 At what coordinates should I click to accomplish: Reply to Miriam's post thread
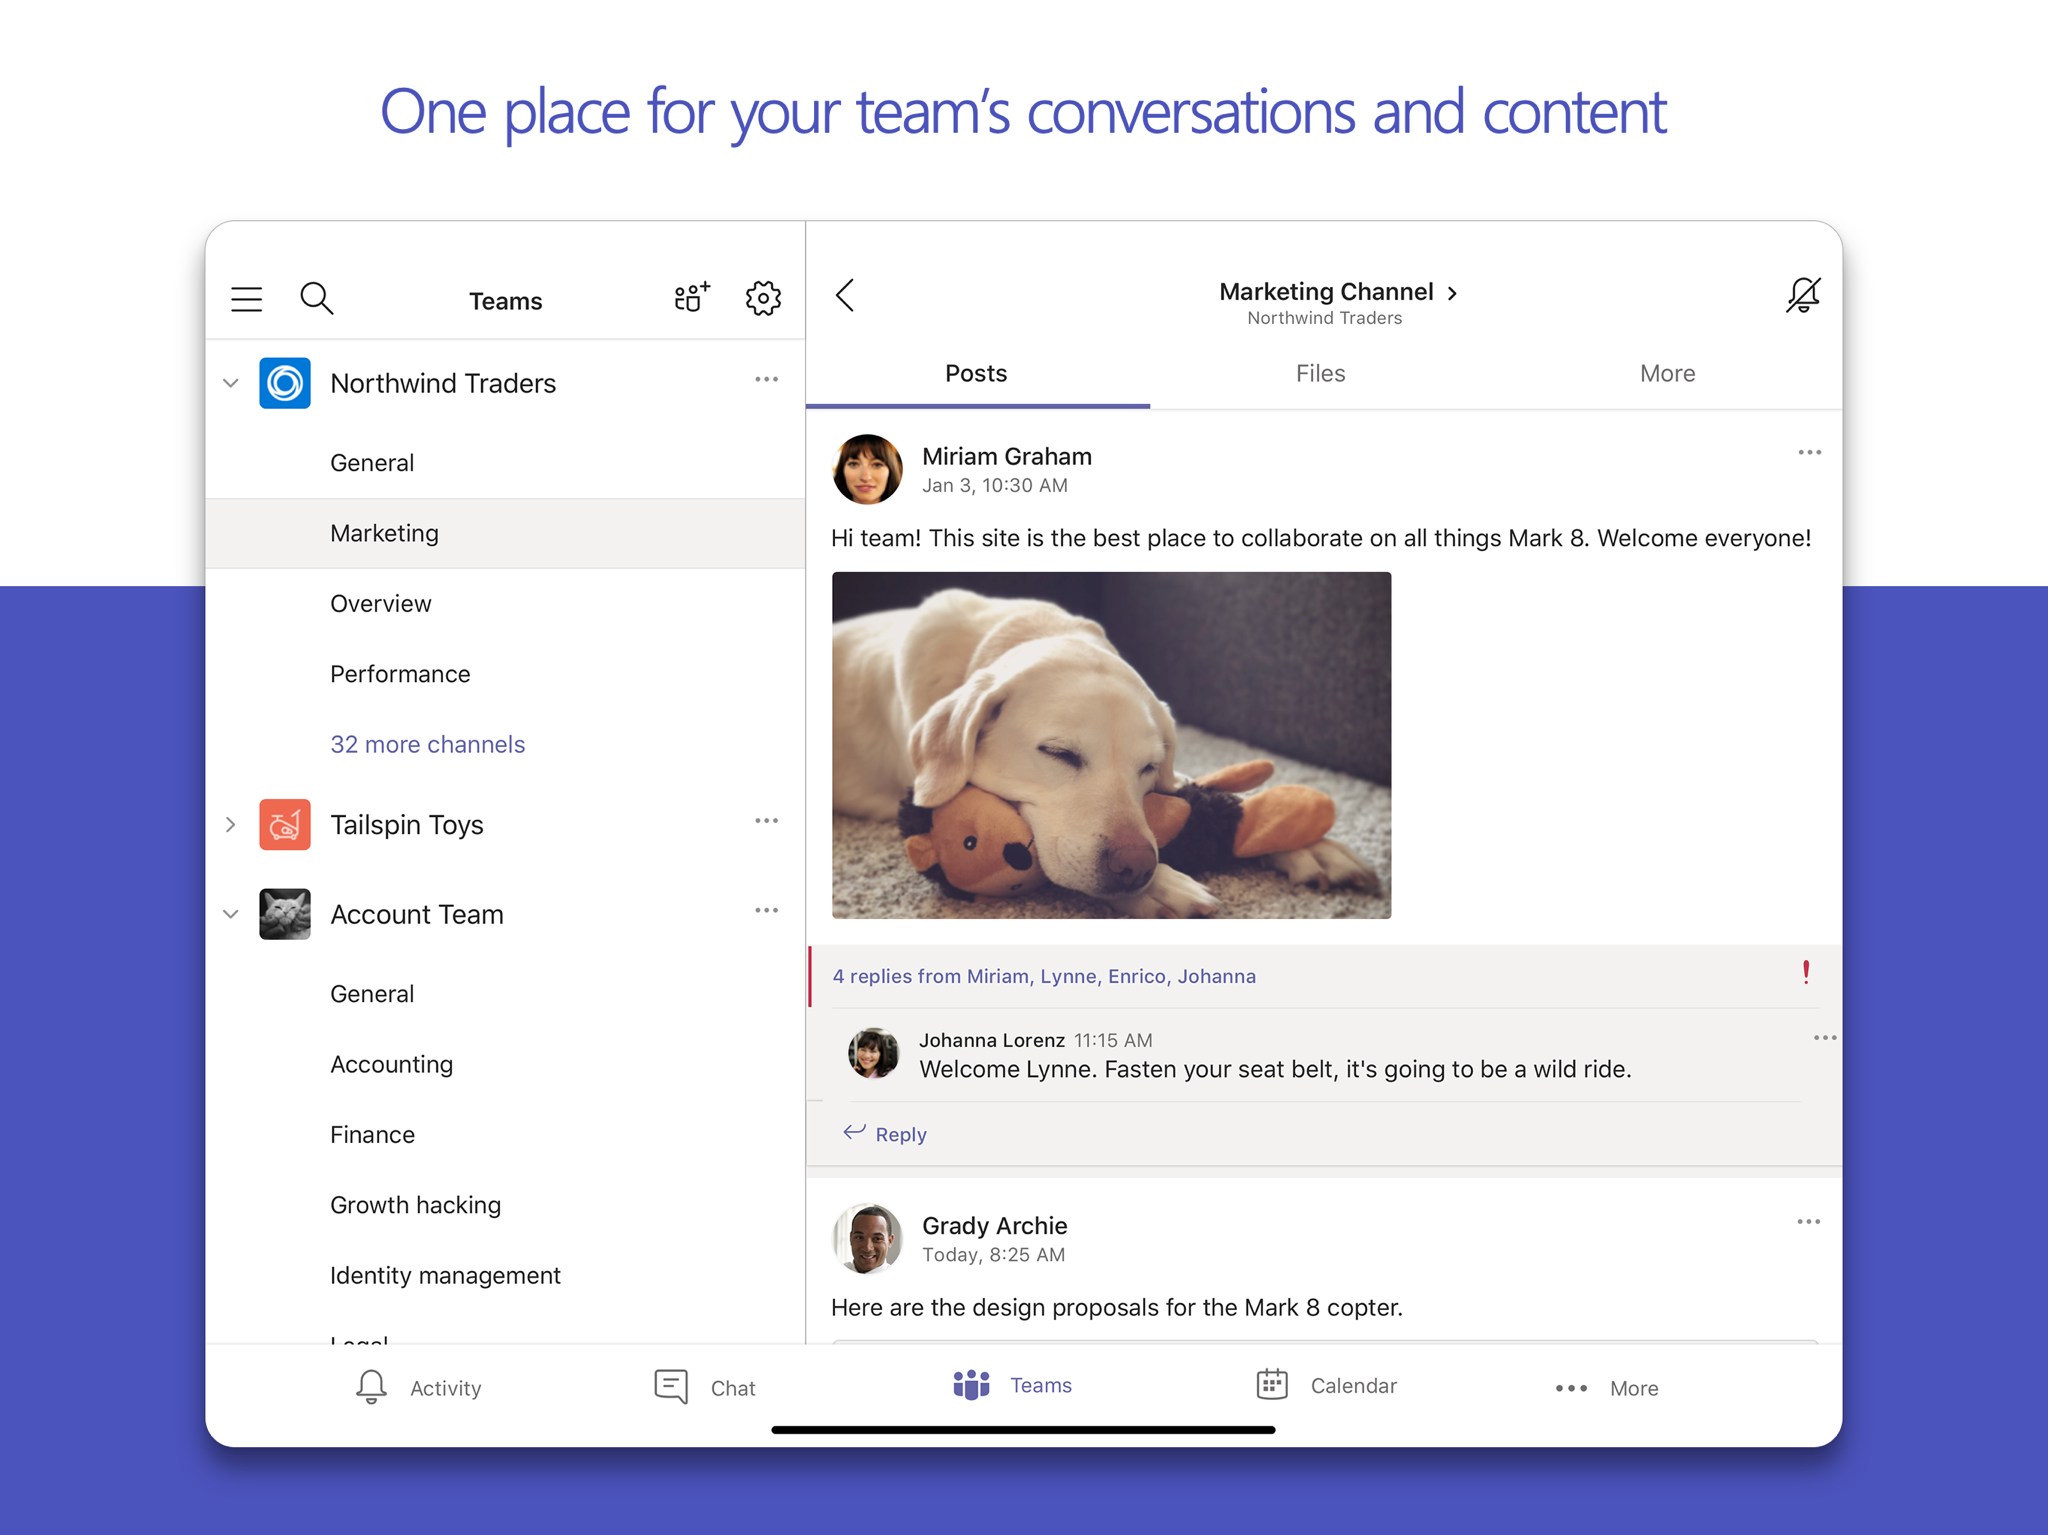point(886,1134)
